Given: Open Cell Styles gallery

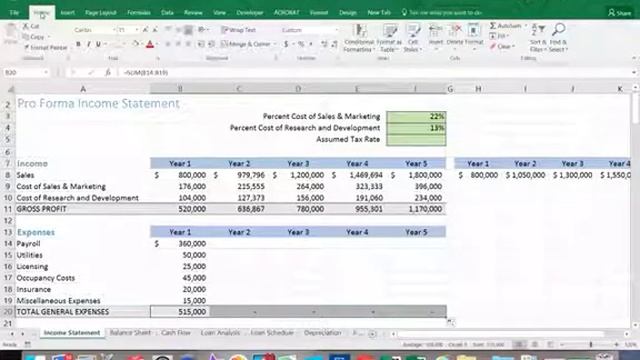Looking at the screenshot, I should pos(413,38).
